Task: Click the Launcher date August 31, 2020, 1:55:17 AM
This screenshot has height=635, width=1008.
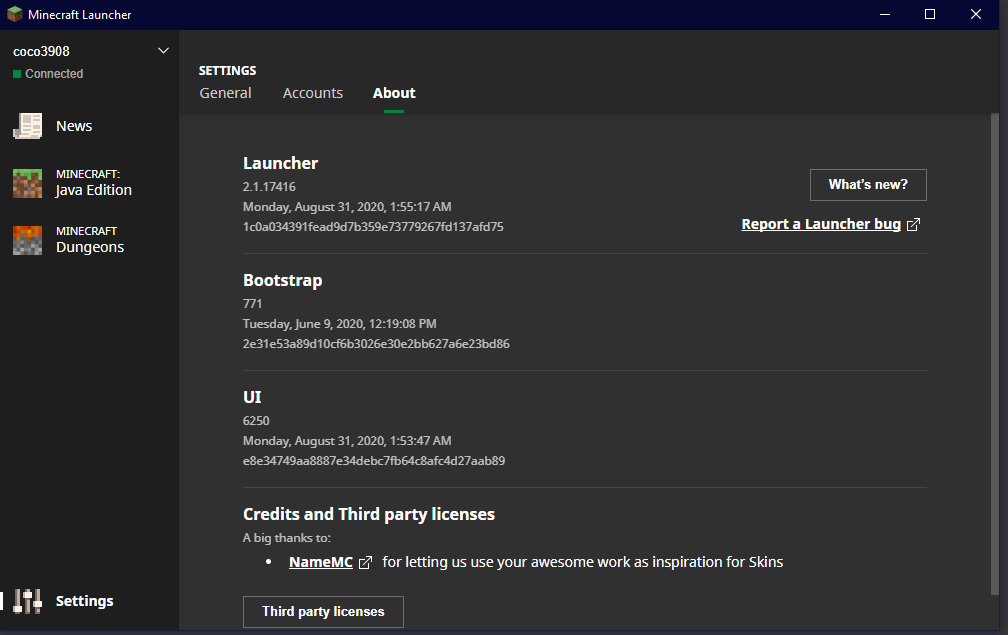Action: click(x=347, y=207)
